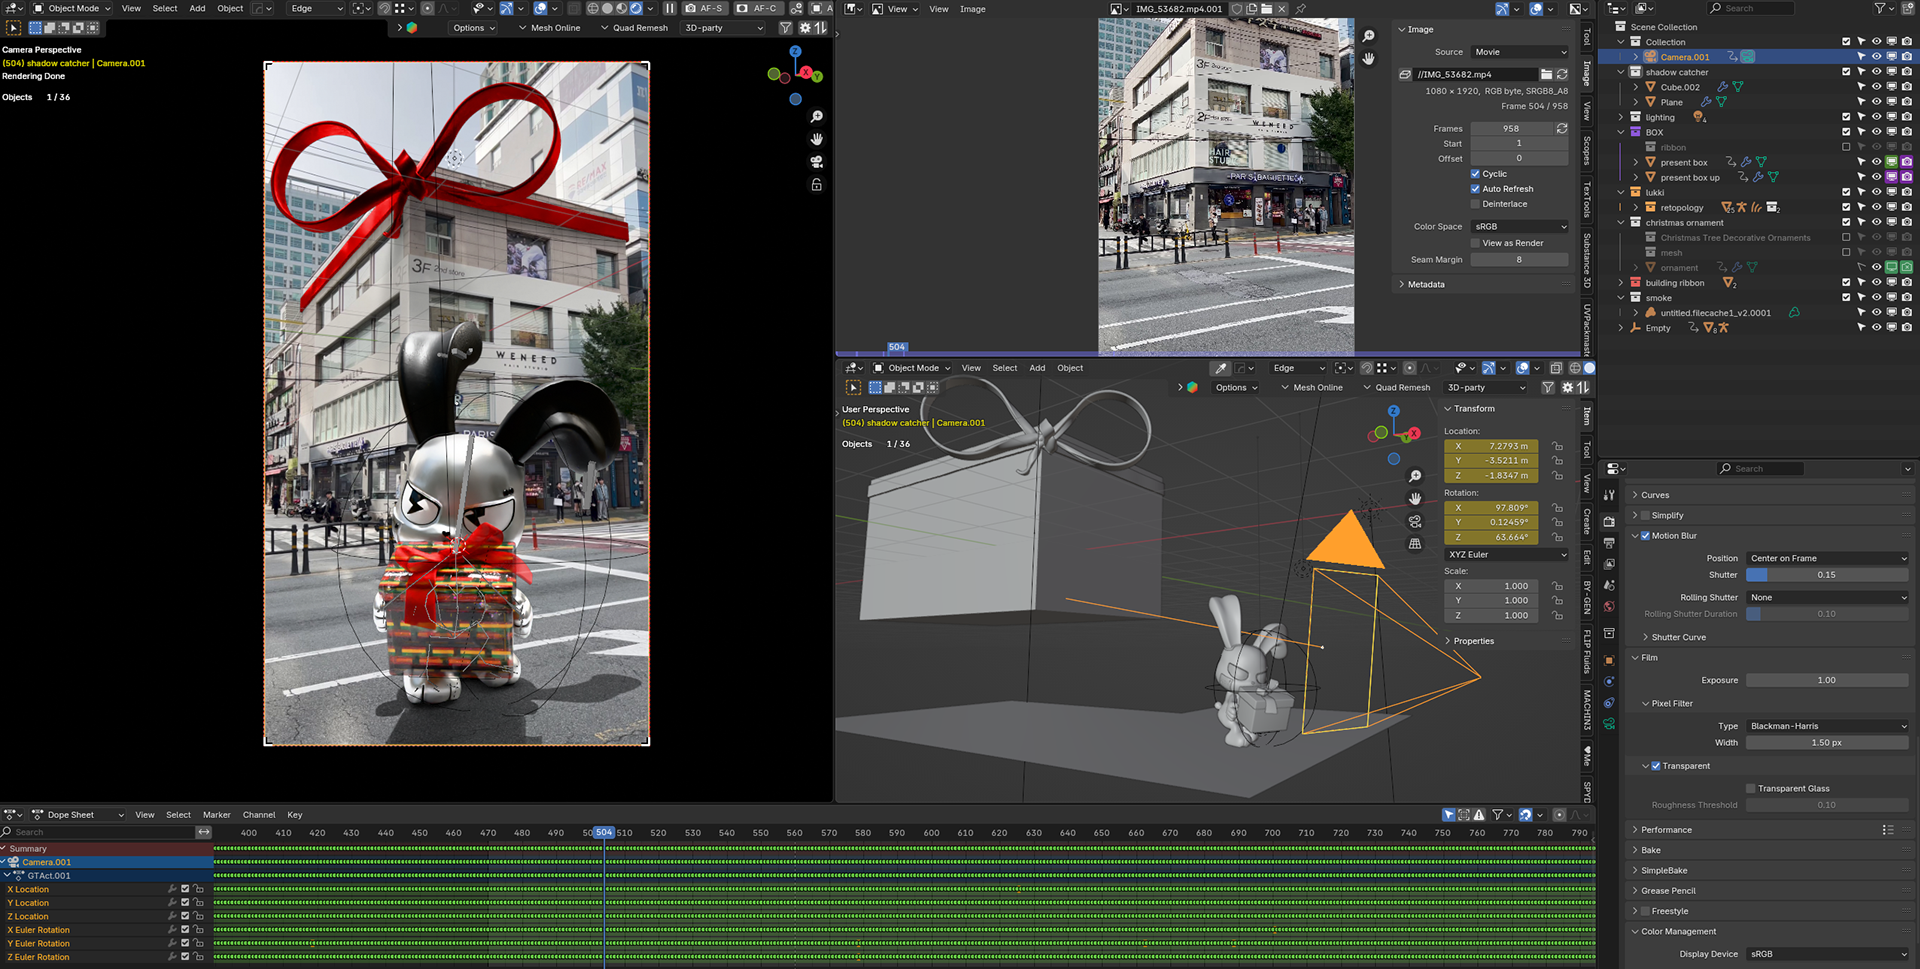Open the Physics properties tab icon
The image size is (1920, 969).
1609,682
